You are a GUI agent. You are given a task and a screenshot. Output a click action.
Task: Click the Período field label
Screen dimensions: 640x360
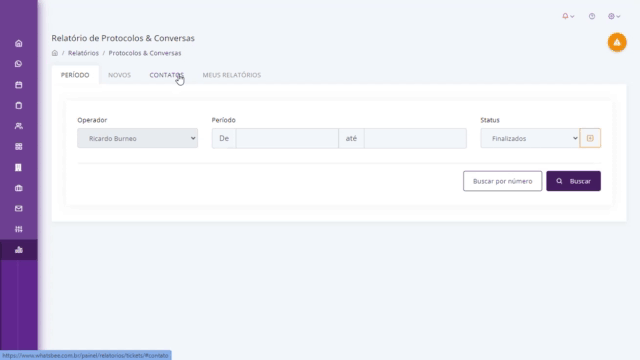click(x=224, y=120)
